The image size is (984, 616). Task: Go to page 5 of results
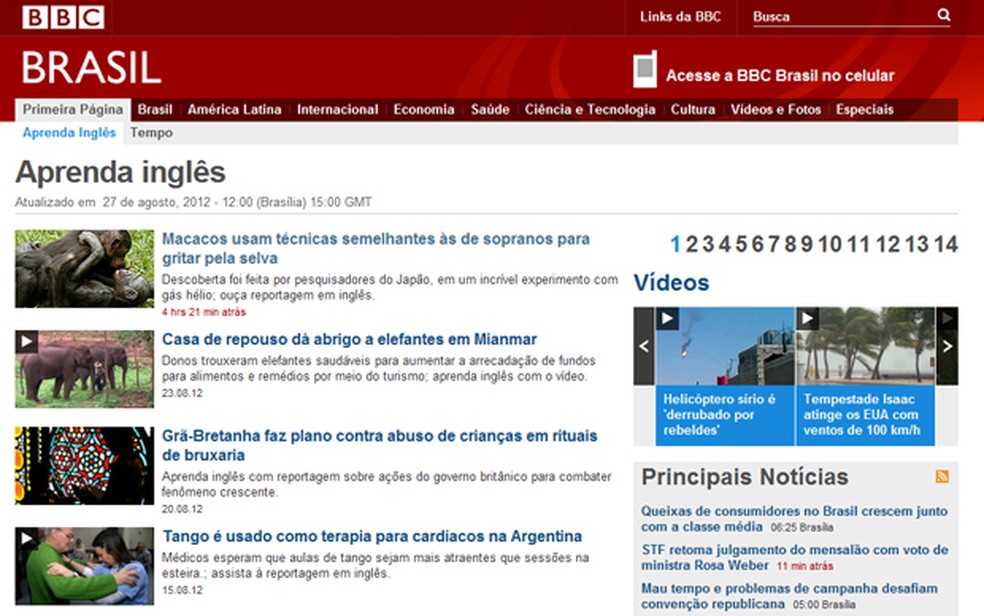tap(742, 243)
